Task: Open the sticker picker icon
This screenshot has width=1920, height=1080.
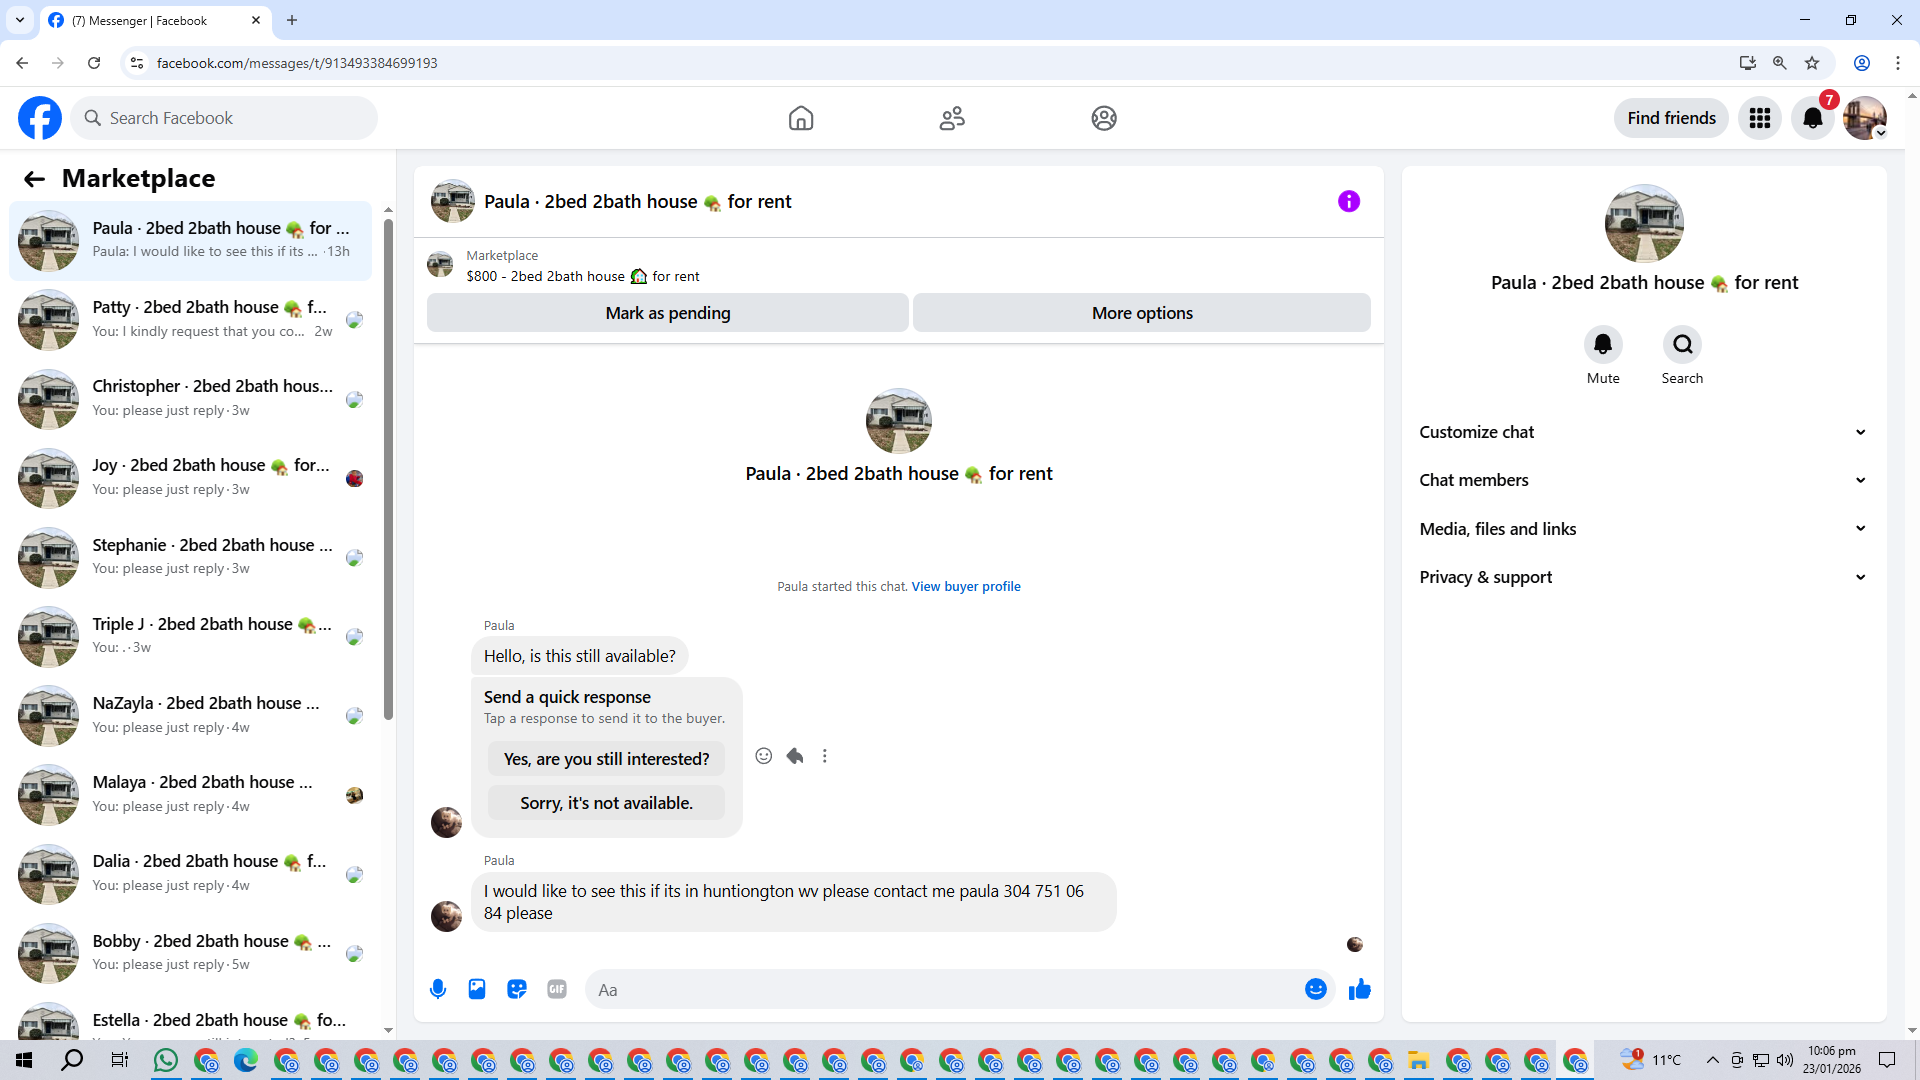Action: [x=517, y=989]
